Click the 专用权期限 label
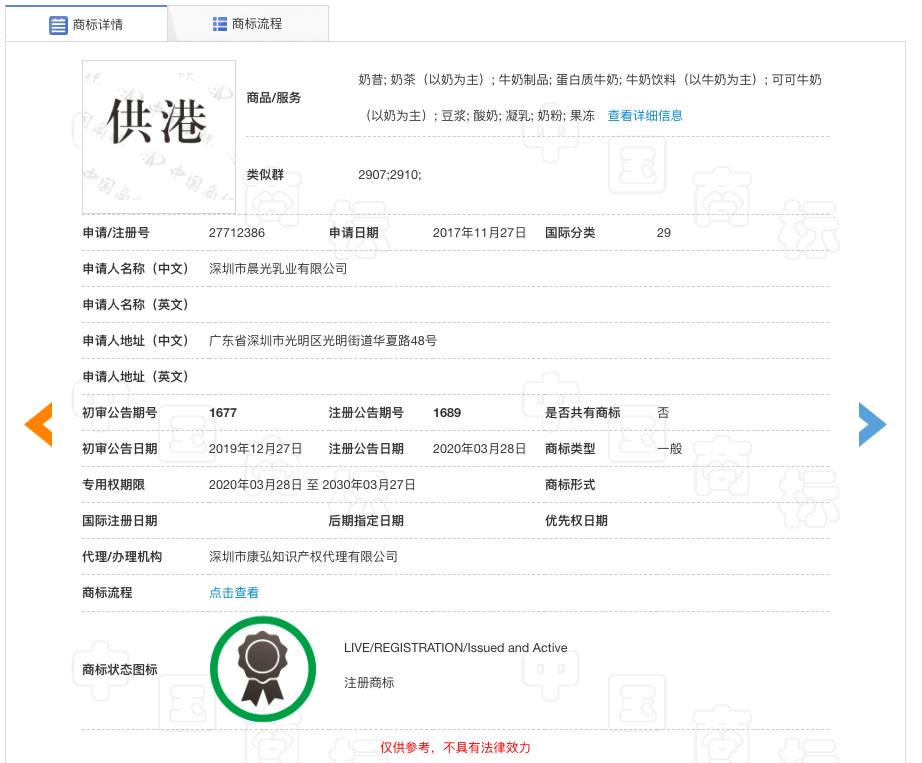This screenshot has width=922, height=763. [x=113, y=484]
